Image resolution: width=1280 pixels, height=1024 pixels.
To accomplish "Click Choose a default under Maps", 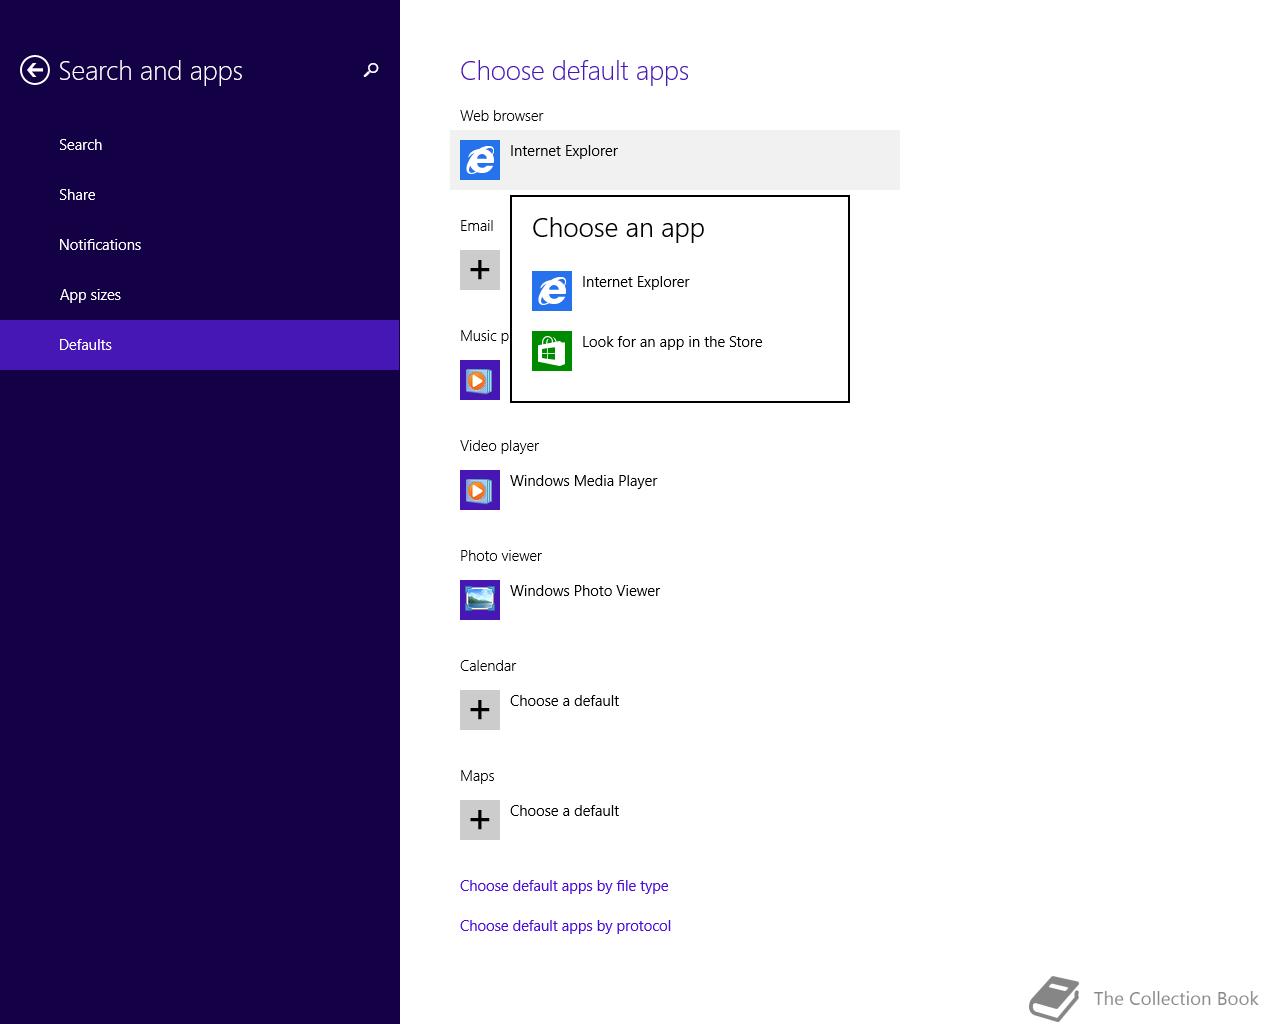I will pos(564,811).
